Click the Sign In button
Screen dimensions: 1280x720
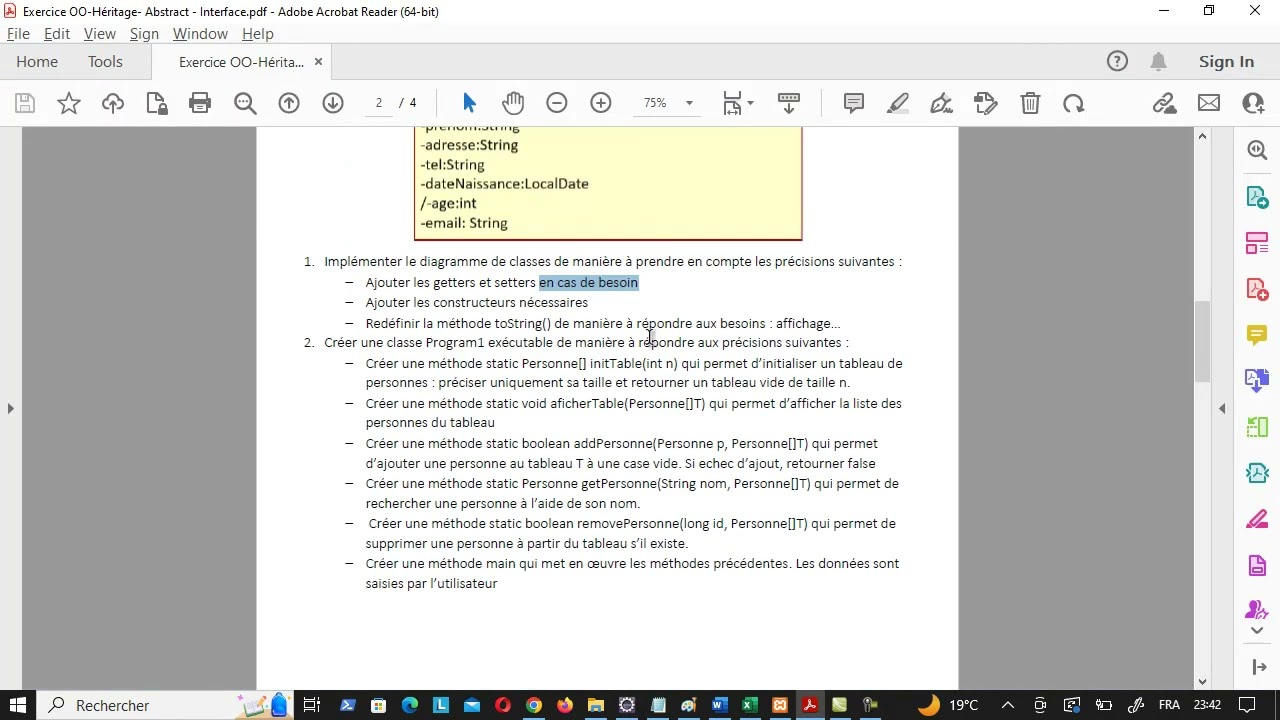(1226, 61)
